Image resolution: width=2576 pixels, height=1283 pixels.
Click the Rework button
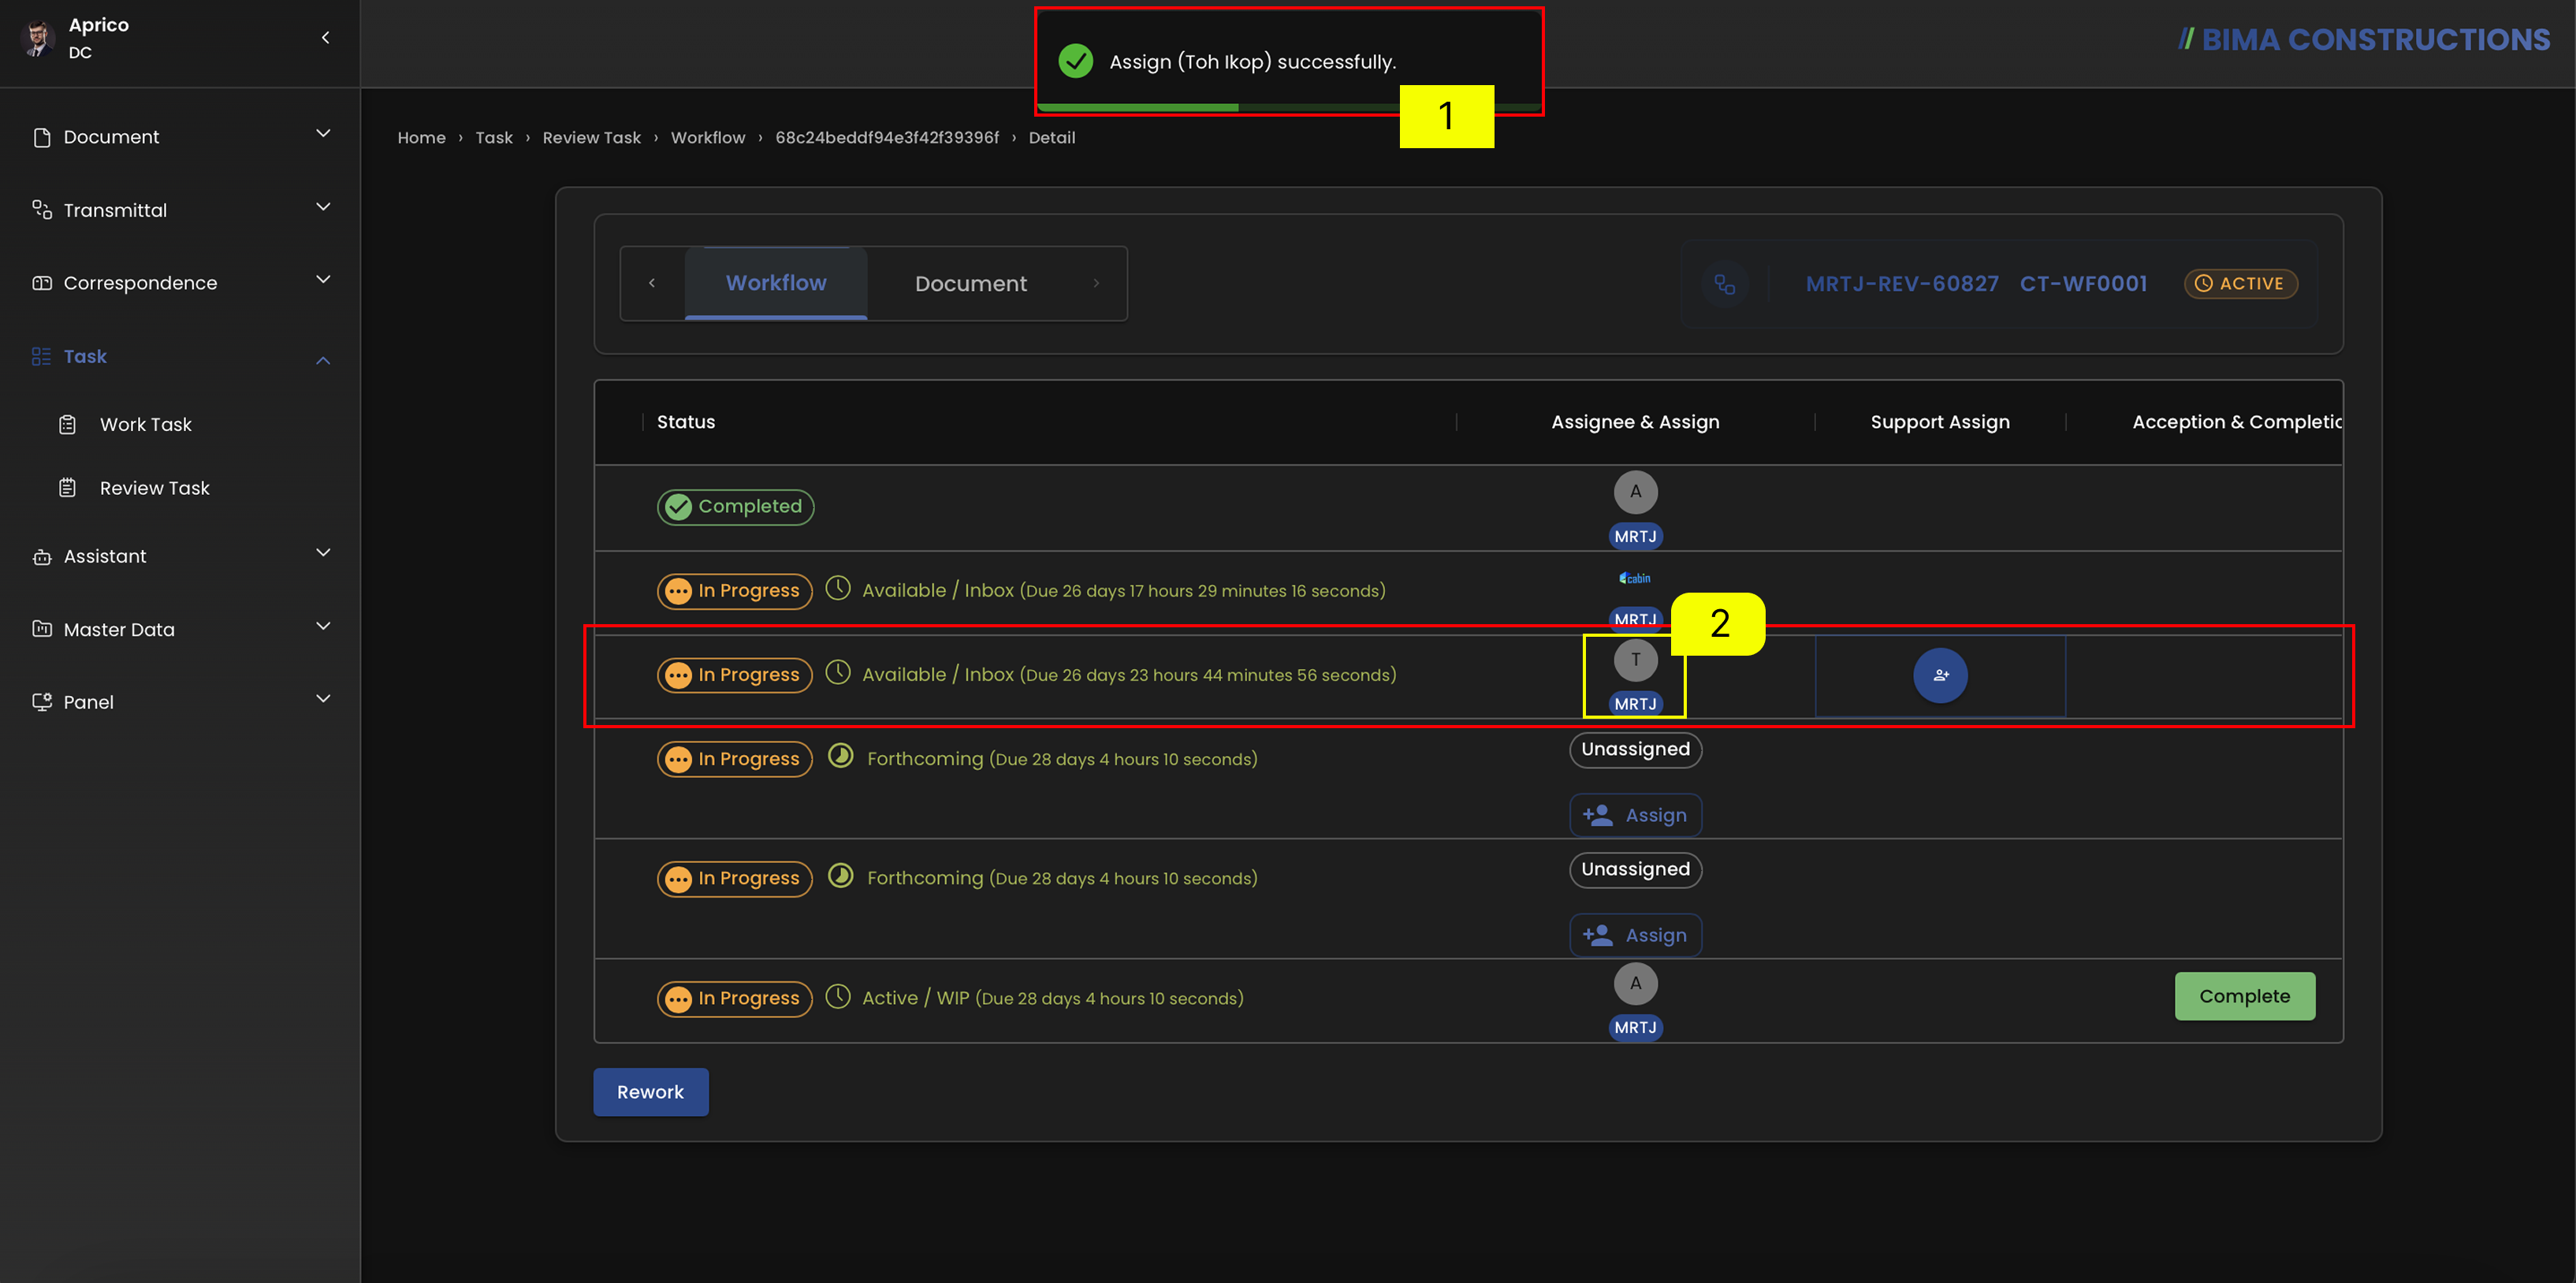point(650,1092)
